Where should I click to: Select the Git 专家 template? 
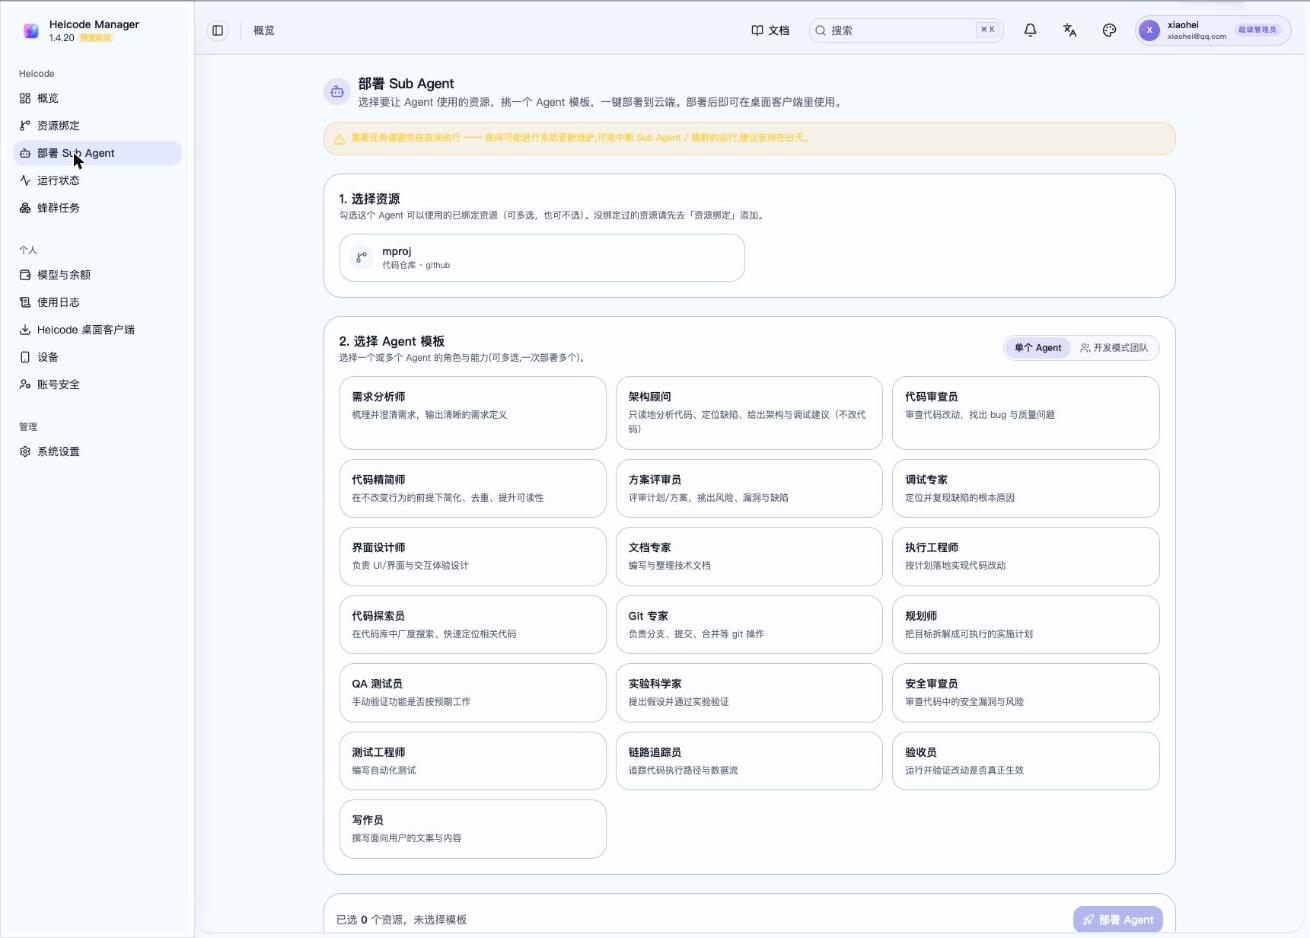749,625
